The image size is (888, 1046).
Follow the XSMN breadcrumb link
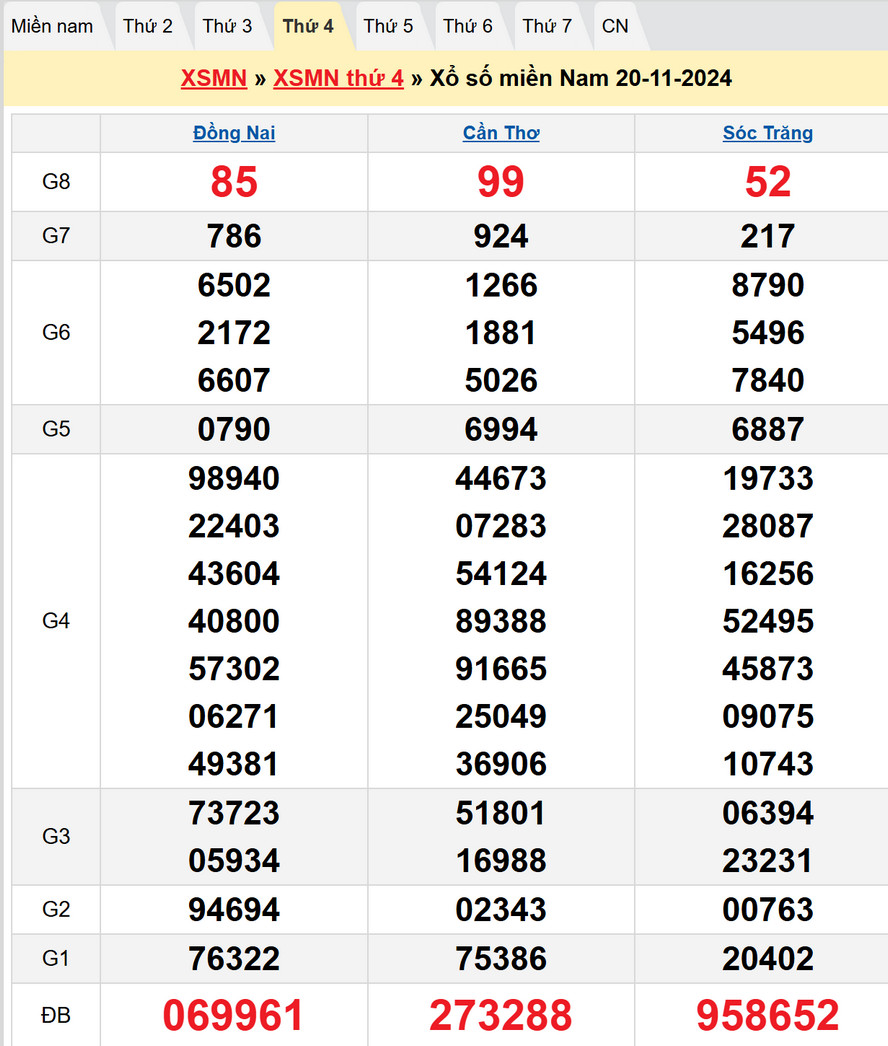pos(213,78)
